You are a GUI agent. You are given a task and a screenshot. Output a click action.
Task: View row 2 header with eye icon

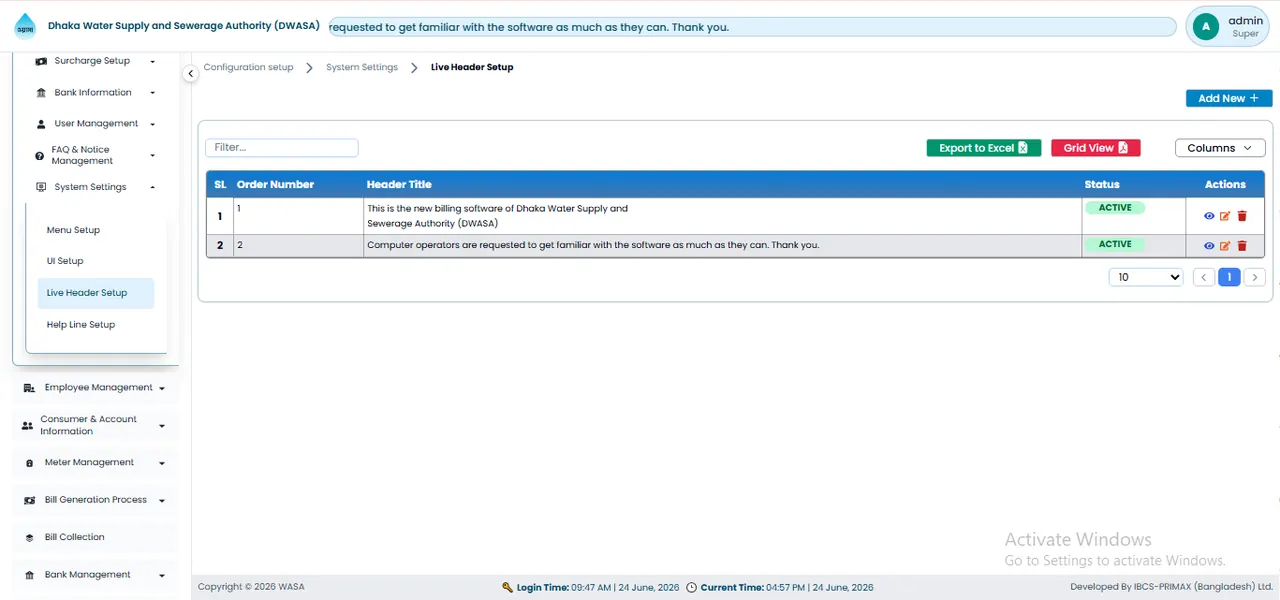click(x=1209, y=246)
